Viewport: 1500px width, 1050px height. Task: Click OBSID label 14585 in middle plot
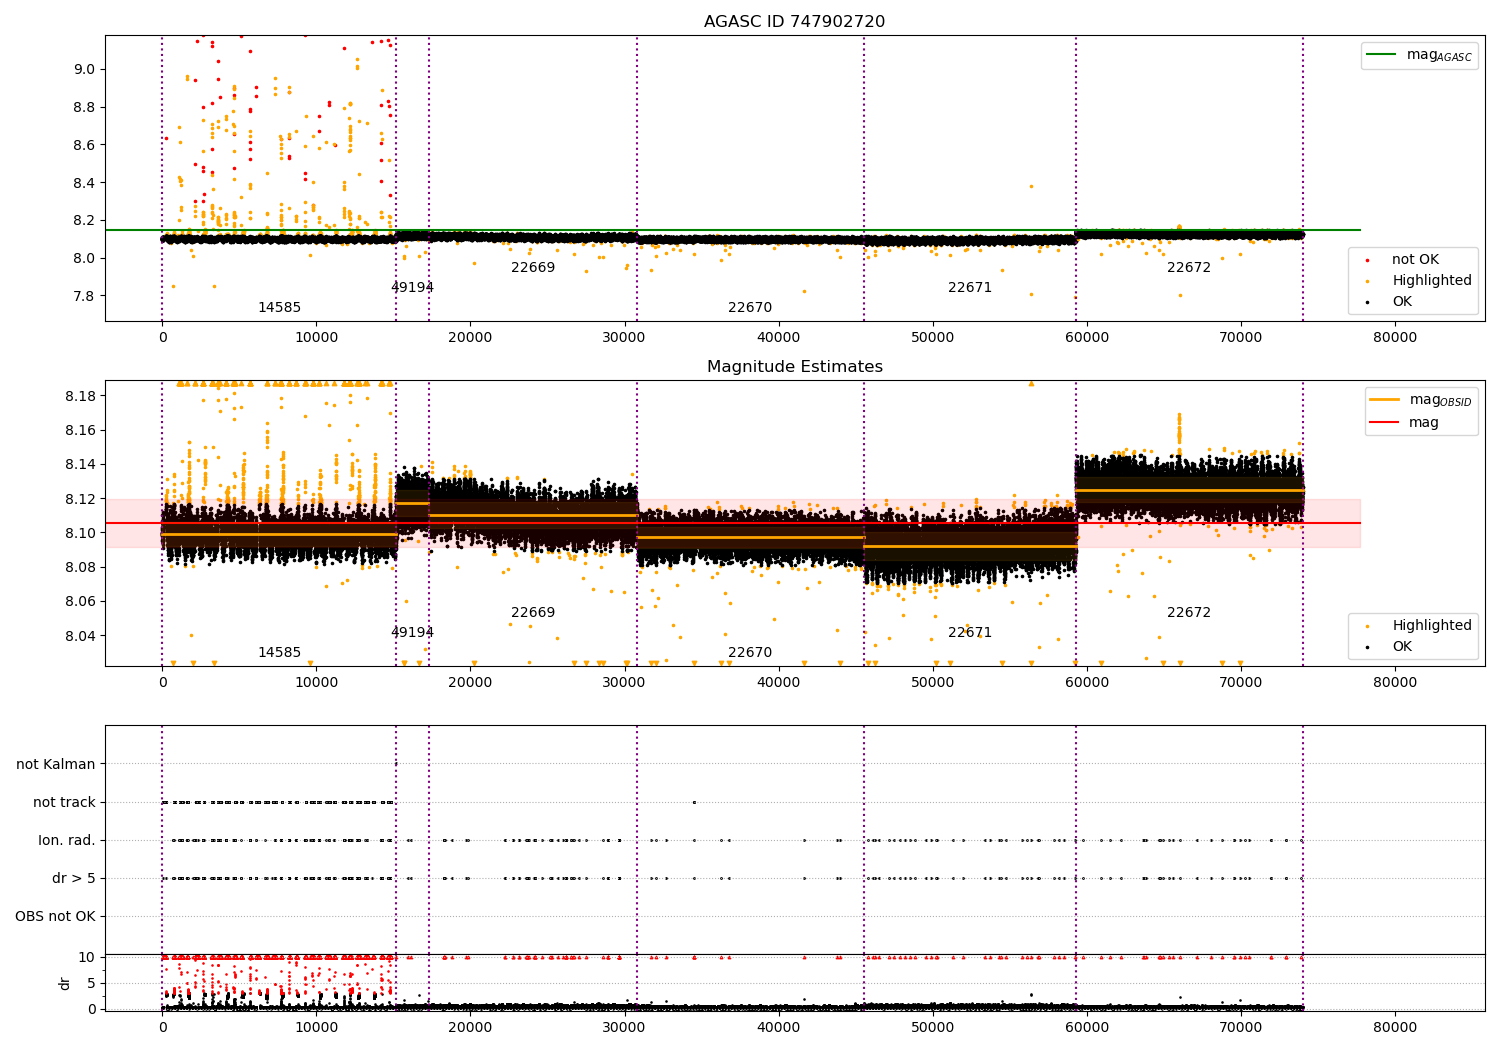pos(279,653)
